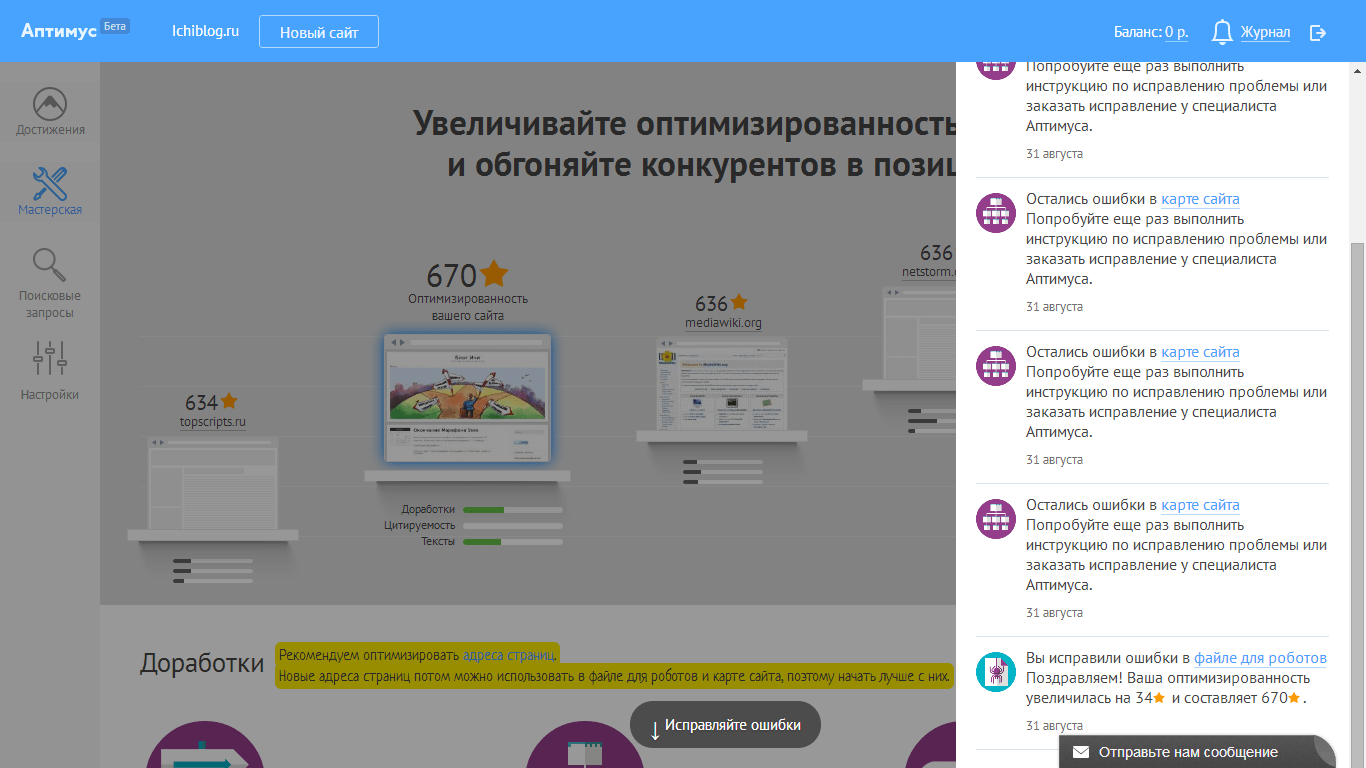Open Достижения in the sidebar
The image size is (1366, 768).
point(50,111)
